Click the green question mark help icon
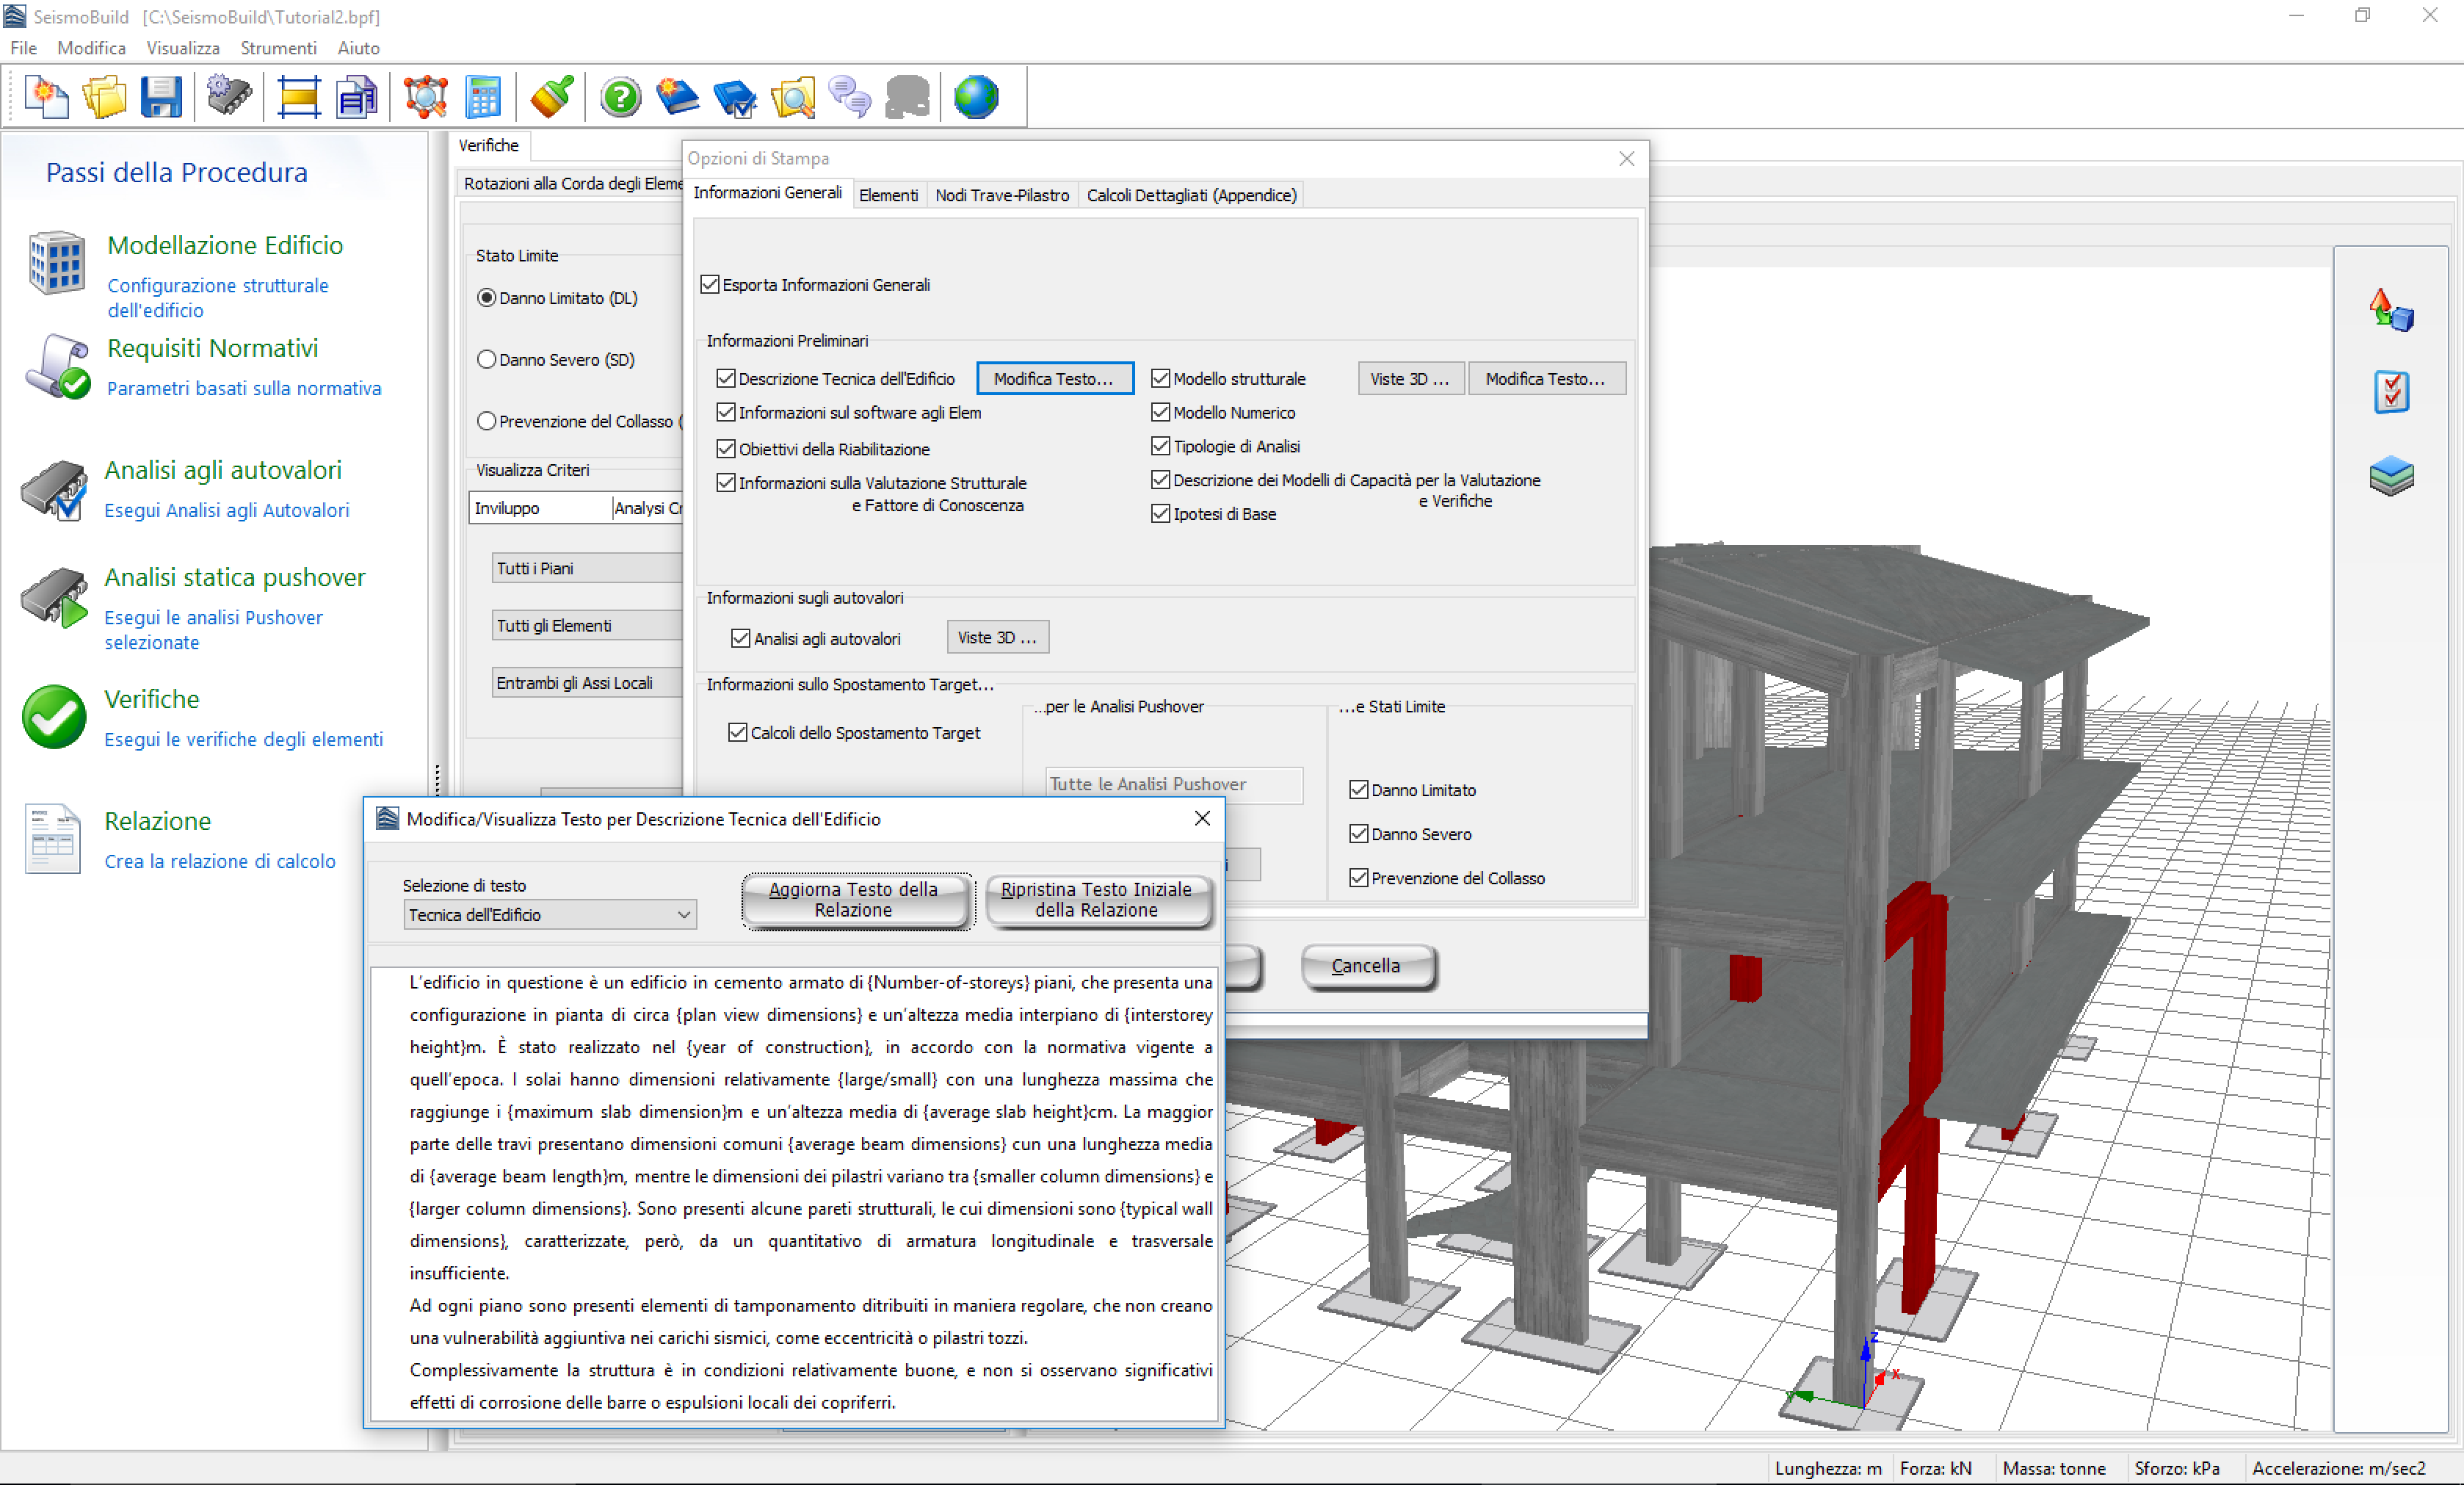The width and height of the screenshot is (2464, 1485). tap(620, 97)
